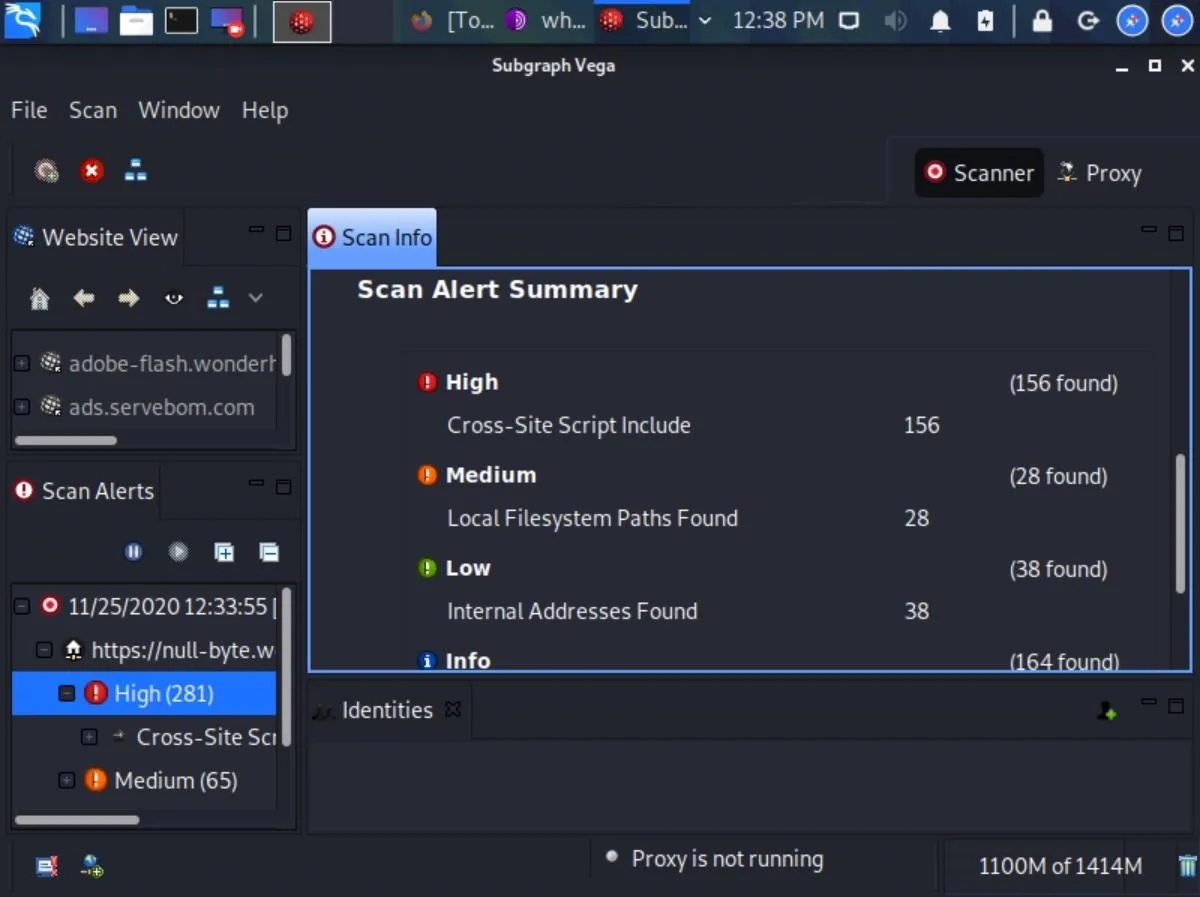Expand the Cross-Site Scr alert node
This screenshot has width=1200, height=897.
[x=89, y=737]
